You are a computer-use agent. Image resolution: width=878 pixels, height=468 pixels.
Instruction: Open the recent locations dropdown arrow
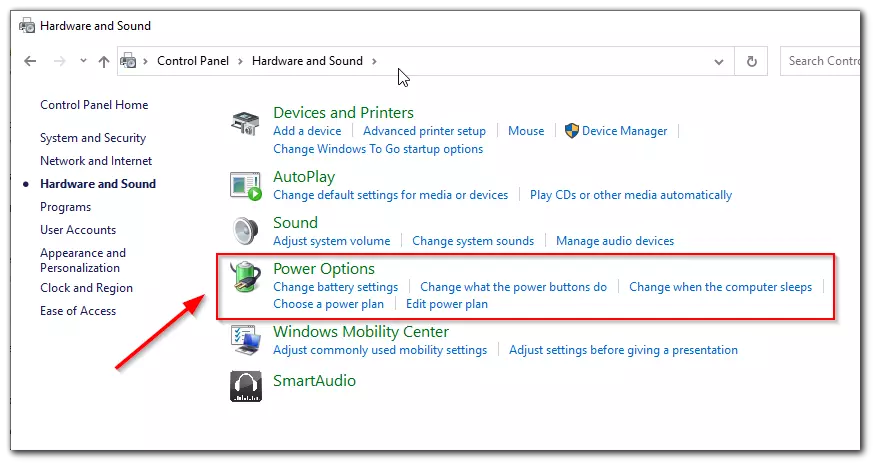(x=83, y=60)
